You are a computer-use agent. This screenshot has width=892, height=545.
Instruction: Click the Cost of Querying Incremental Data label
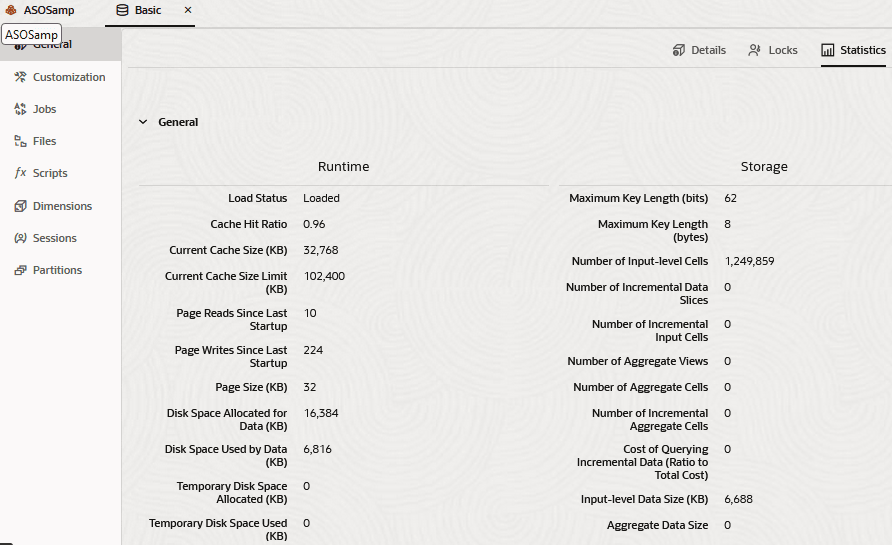643,462
